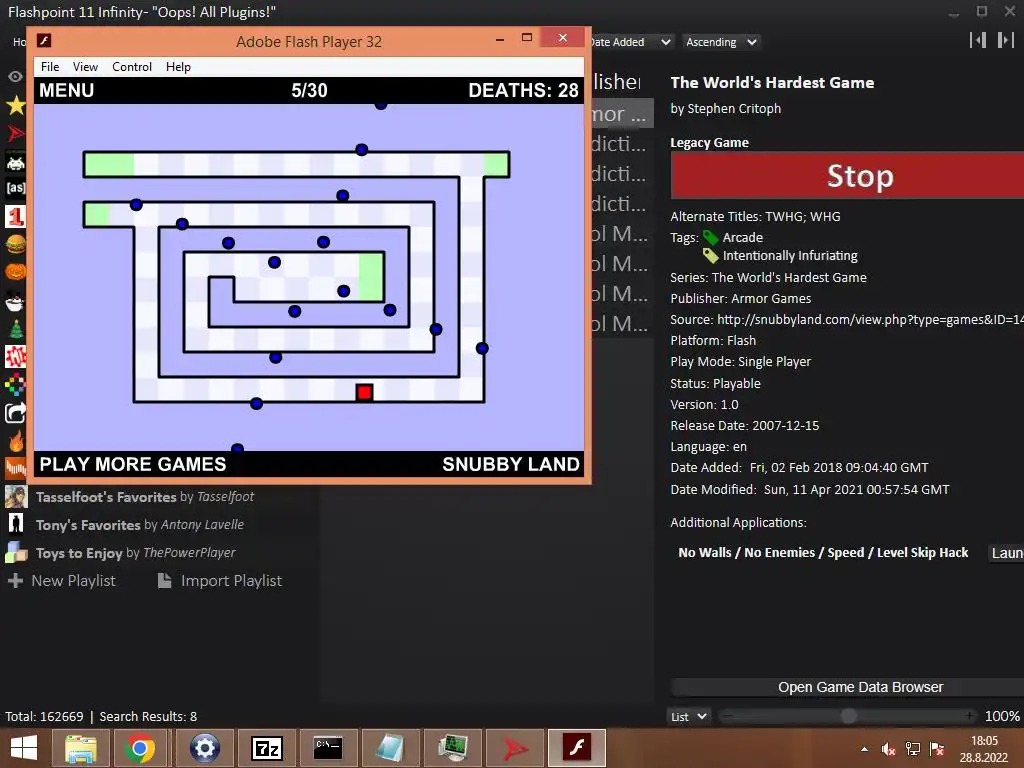Open the flame playlist icon

tap(15, 441)
